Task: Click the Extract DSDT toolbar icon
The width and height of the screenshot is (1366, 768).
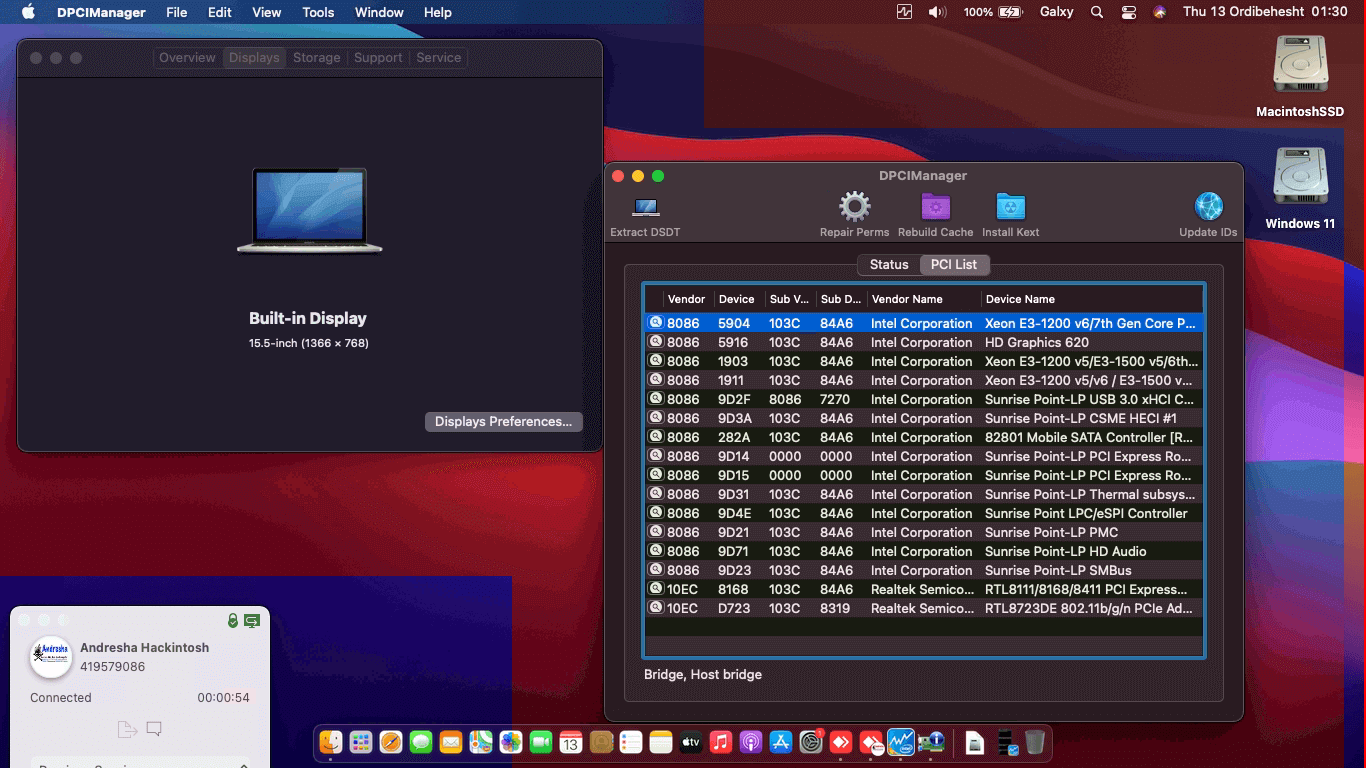Action: tap(646, 208)
